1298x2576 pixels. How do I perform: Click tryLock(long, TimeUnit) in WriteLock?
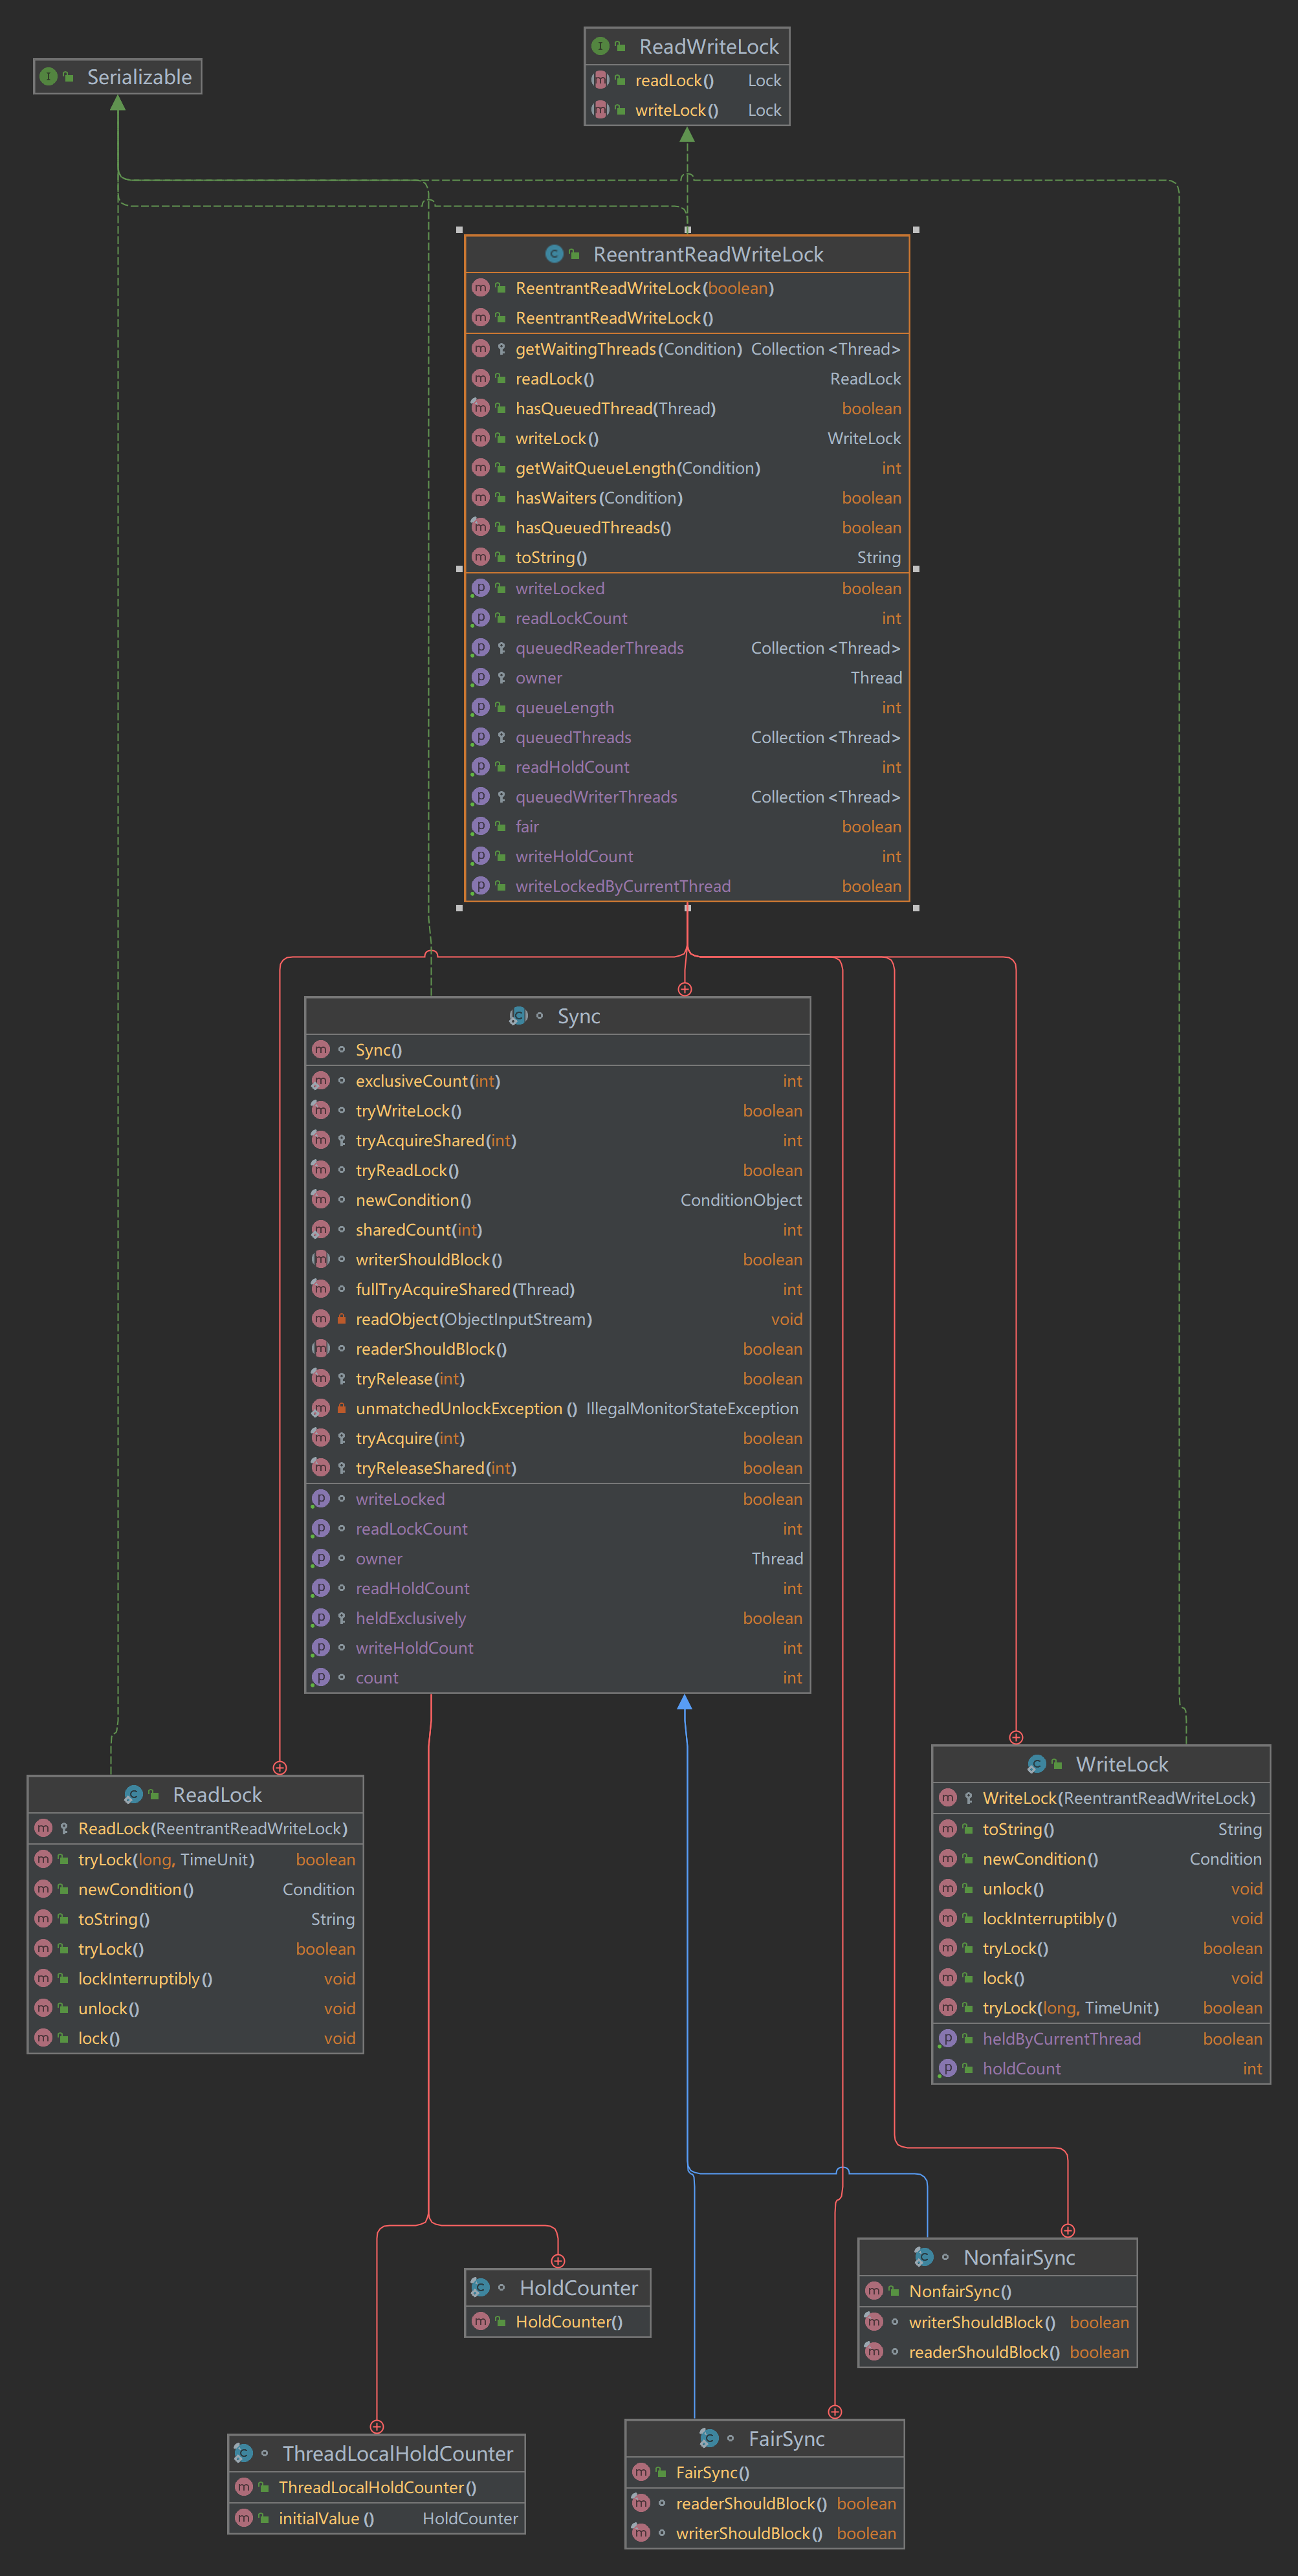[x=1101, y=2008]
